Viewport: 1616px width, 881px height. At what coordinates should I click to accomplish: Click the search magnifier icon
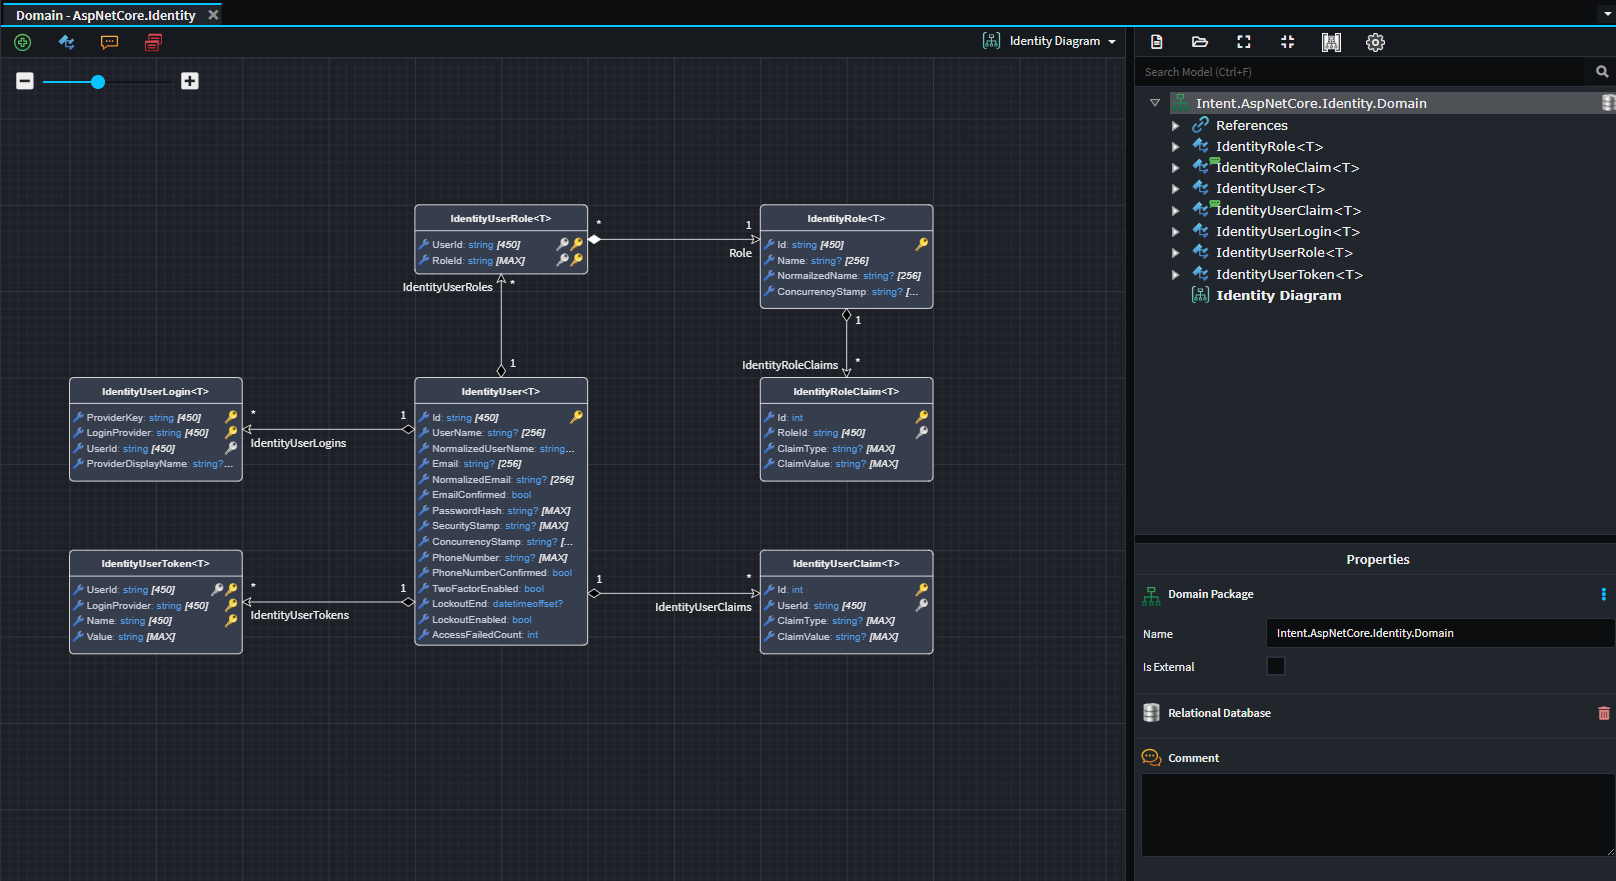pyautogui.click(x=1602, y=72)
